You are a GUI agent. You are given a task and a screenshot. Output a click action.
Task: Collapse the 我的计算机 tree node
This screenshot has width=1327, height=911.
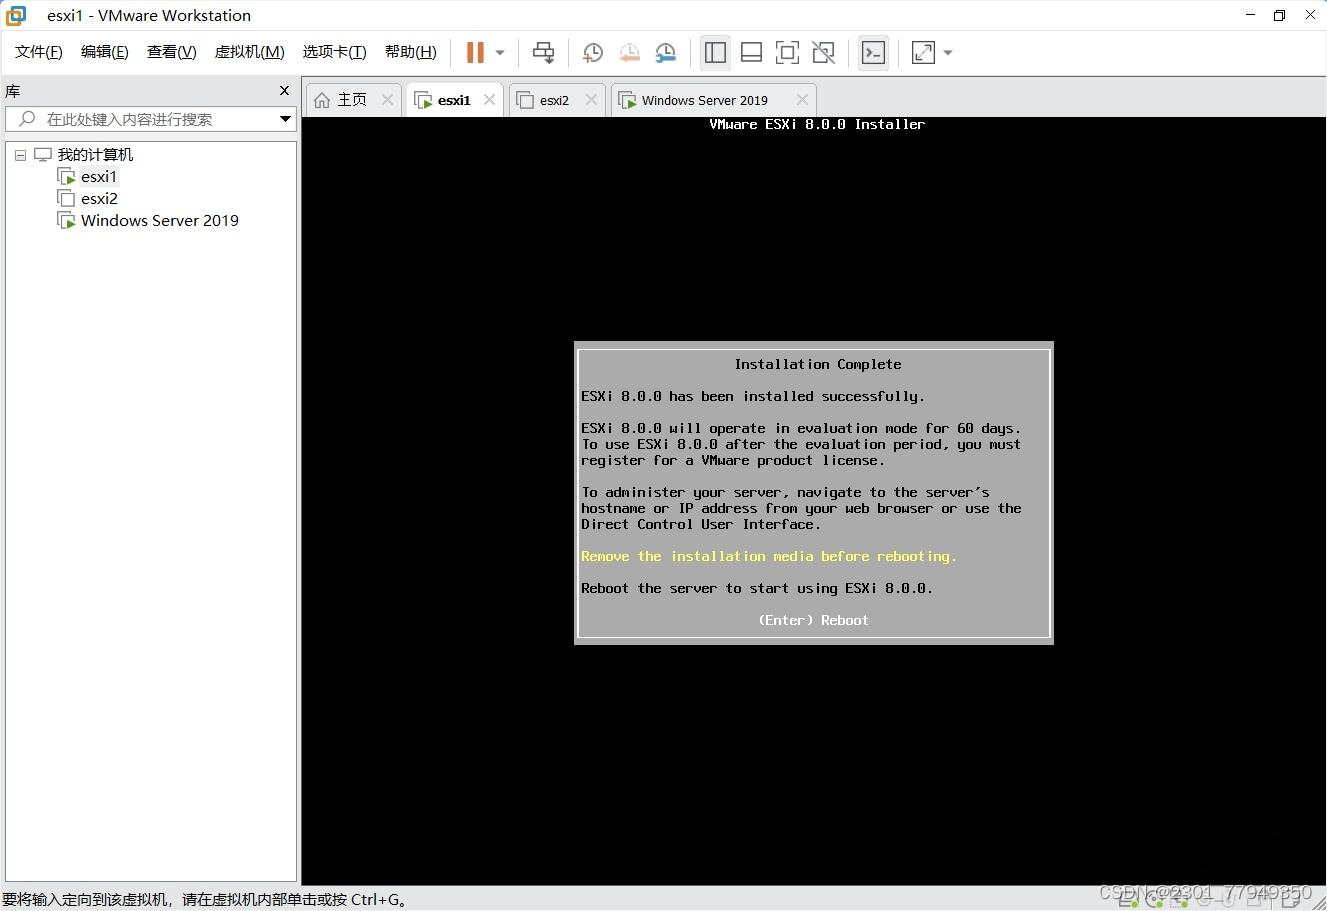(20, 155)
